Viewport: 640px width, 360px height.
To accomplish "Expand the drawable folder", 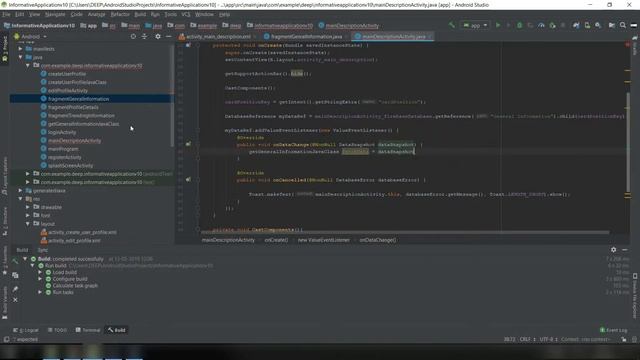I will click(x=28, y=207).
